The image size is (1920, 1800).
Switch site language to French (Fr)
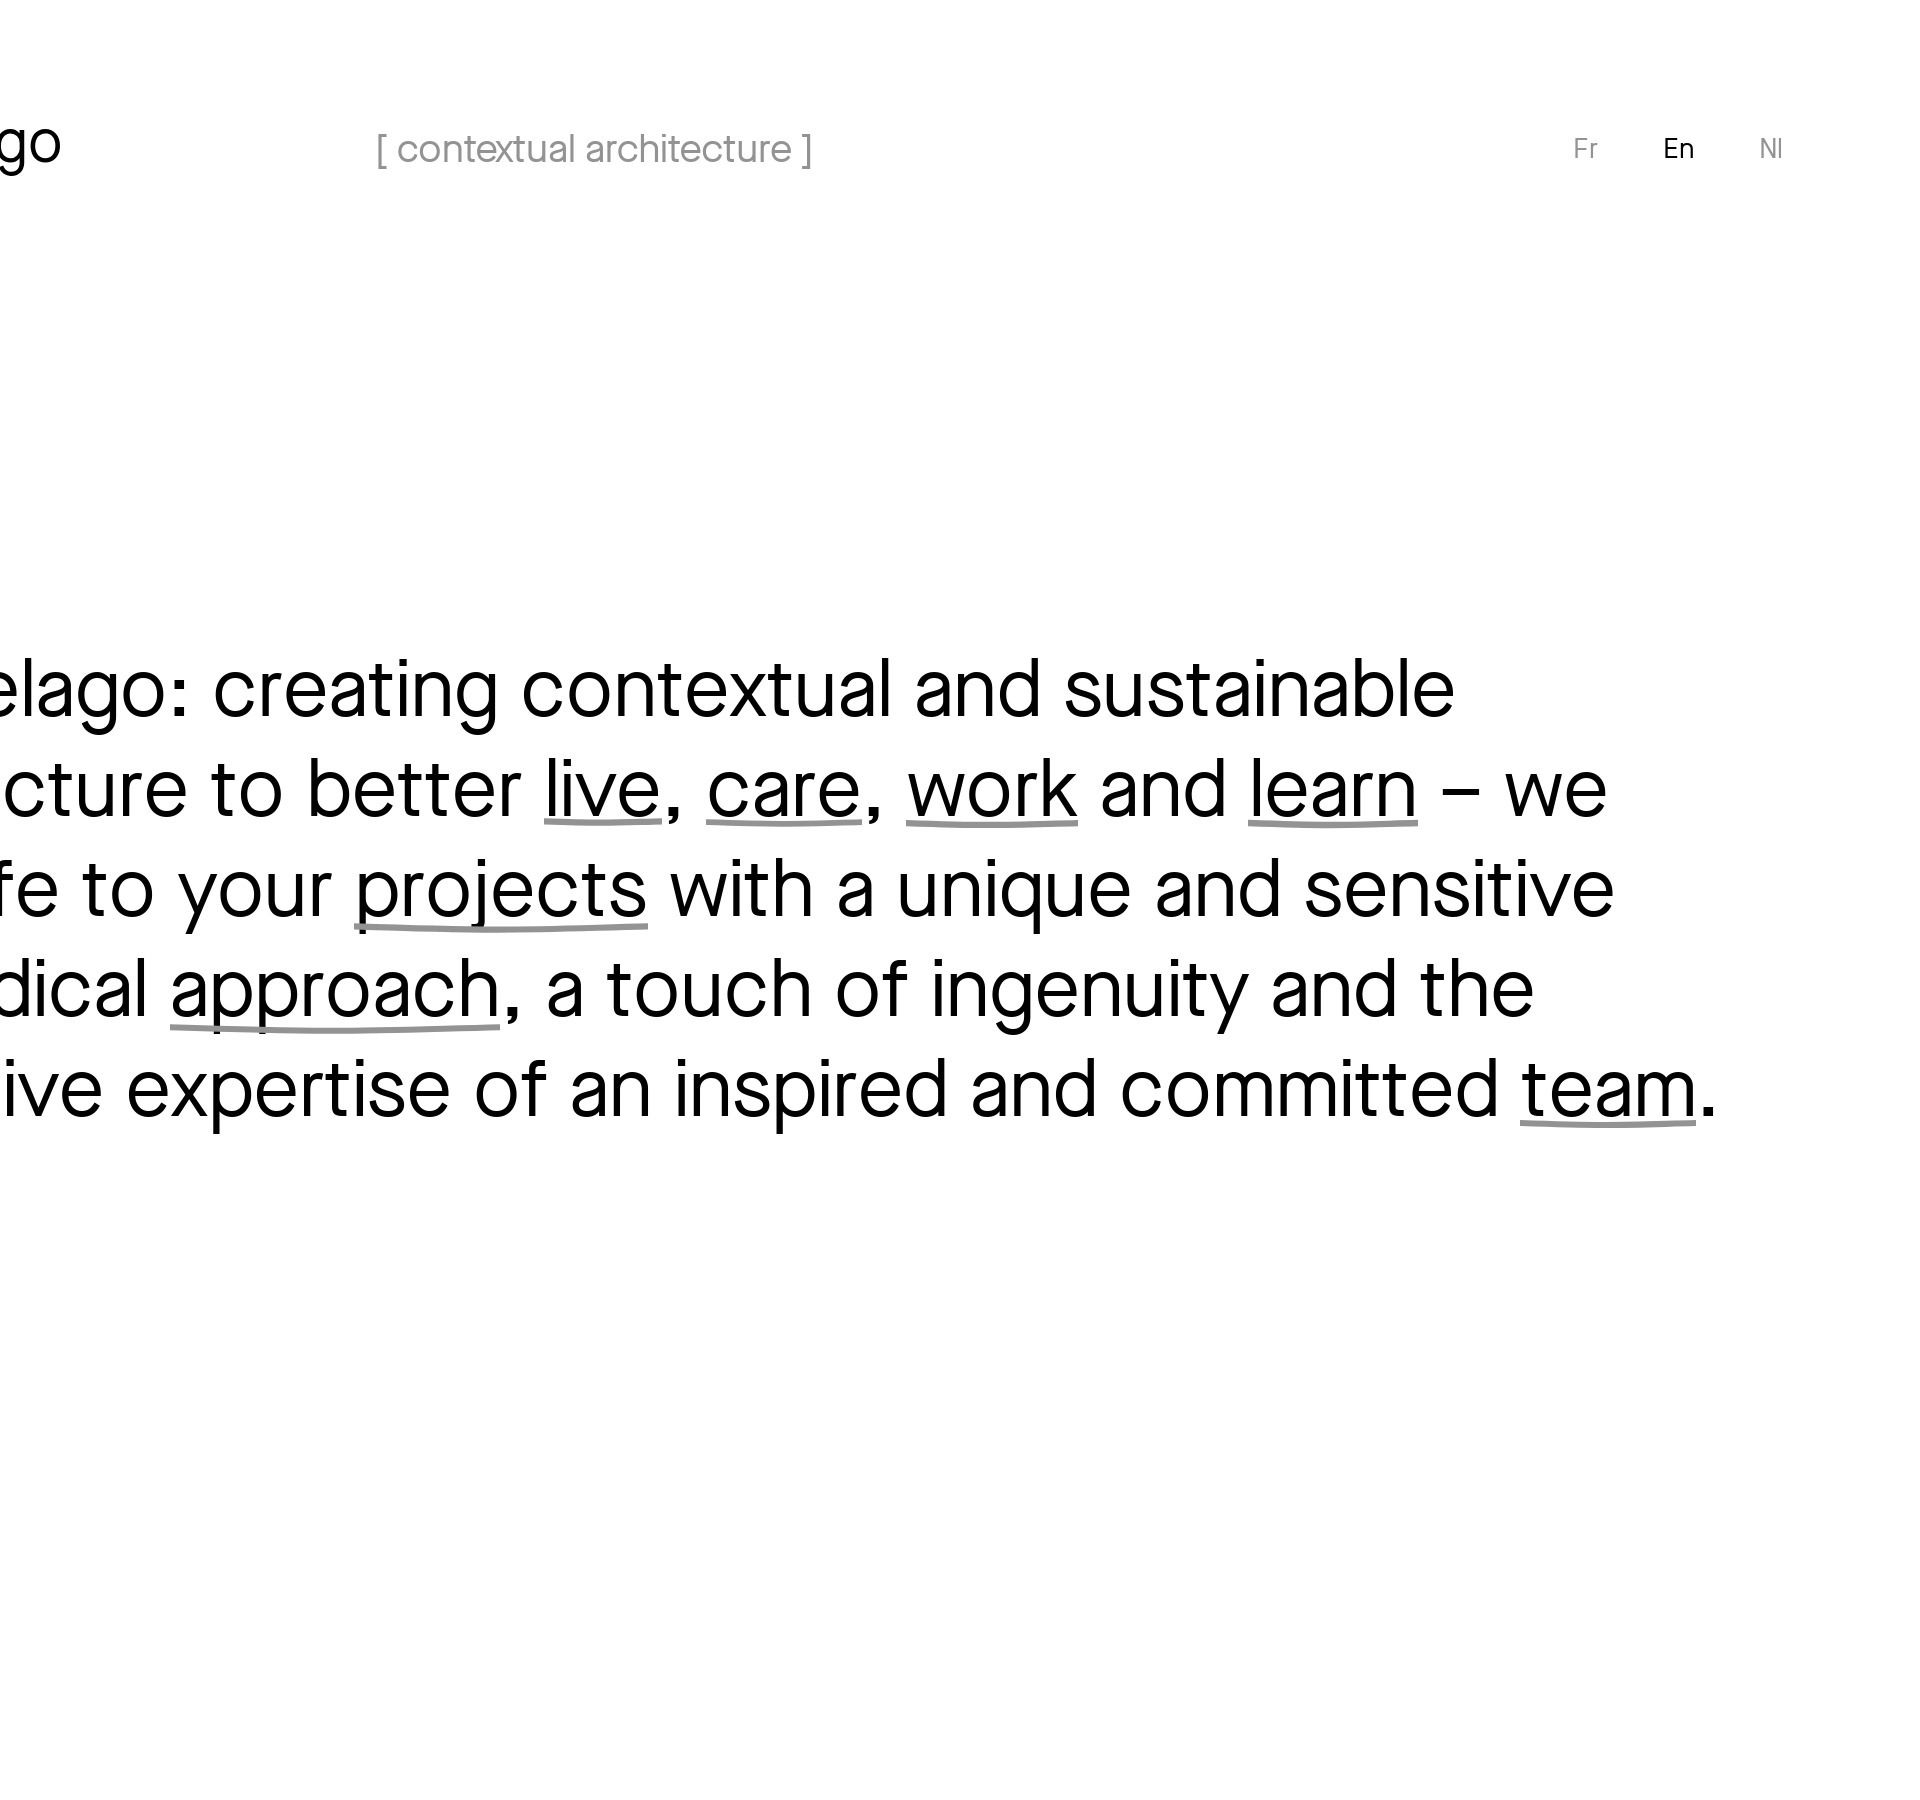(x=1585, y=149)
